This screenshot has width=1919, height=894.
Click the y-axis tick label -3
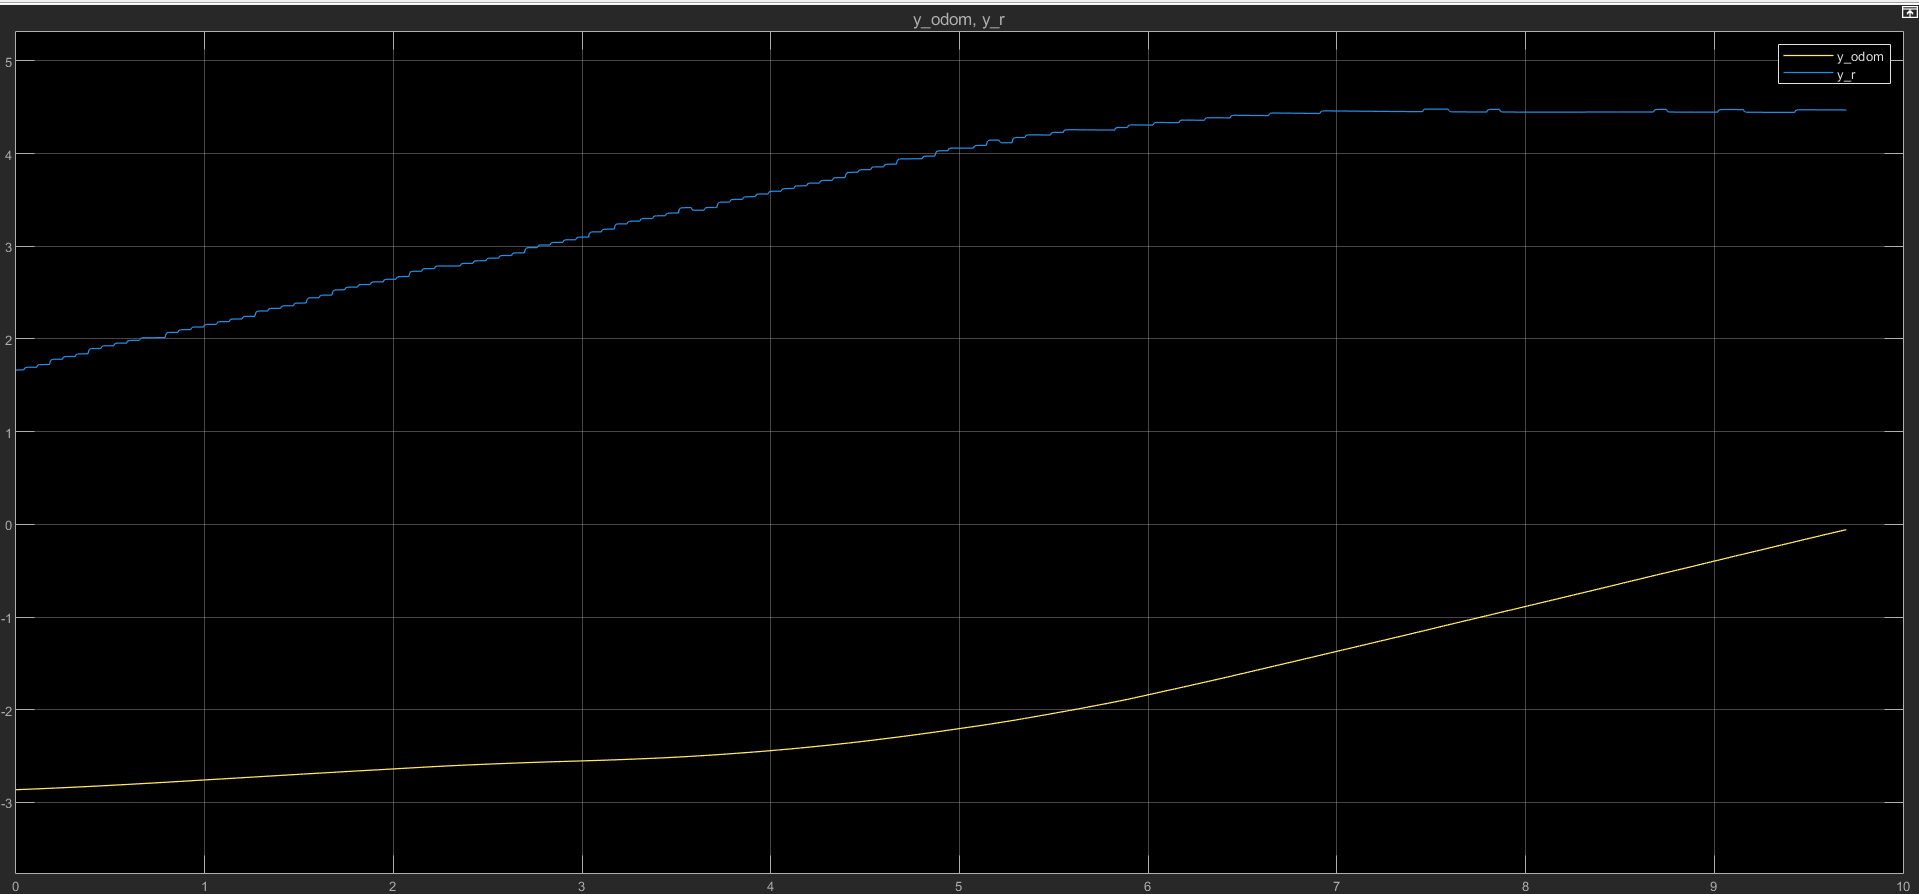pyautogui.click(x=6, y=803)
